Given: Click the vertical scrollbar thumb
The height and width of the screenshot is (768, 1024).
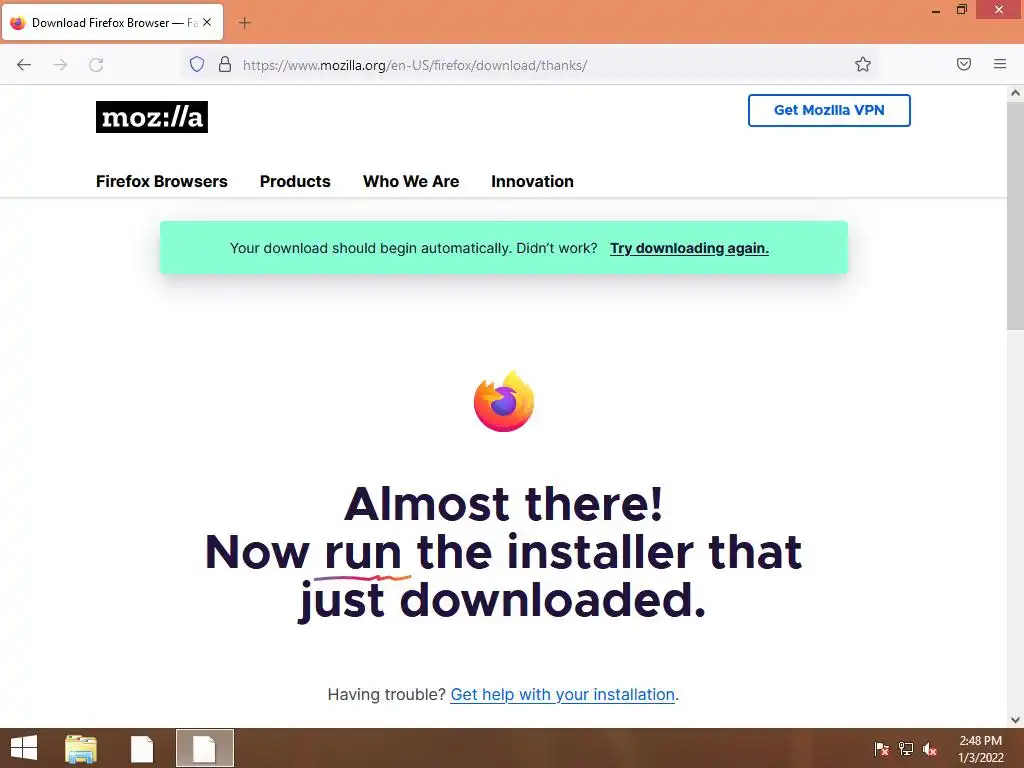Looking at the screenshot, I should 1015,216.
